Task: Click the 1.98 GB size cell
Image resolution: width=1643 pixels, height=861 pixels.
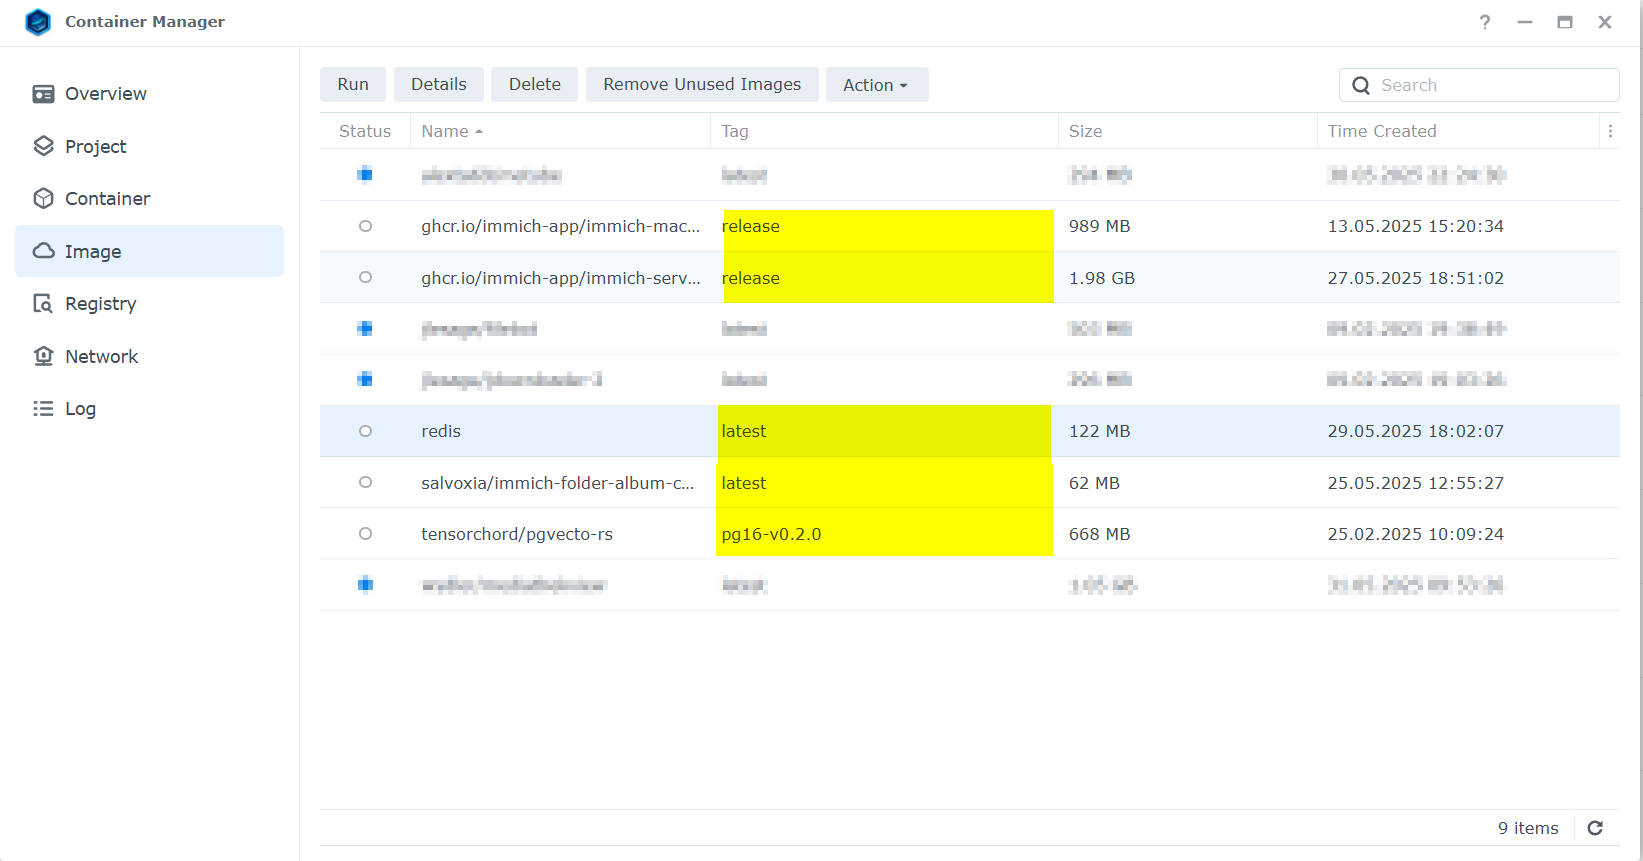Action: (x=1101, y=278)
